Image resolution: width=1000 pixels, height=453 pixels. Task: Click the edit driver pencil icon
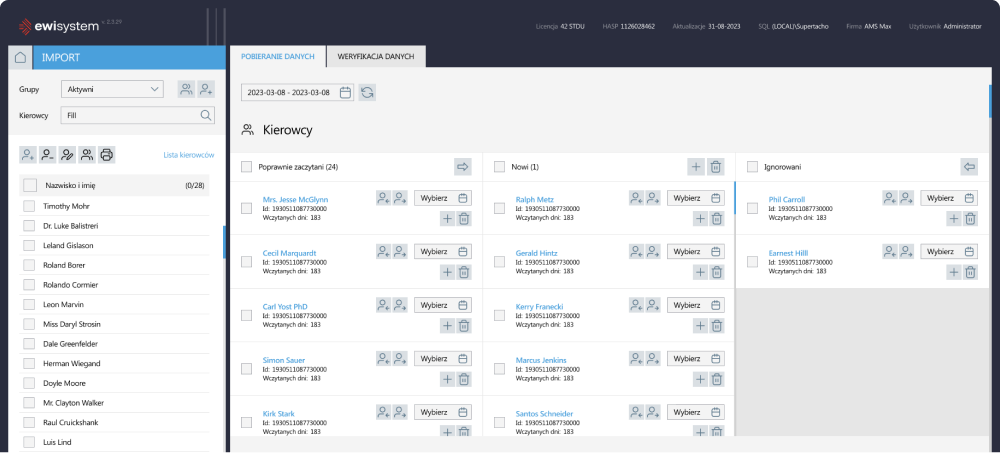(67, 154)
